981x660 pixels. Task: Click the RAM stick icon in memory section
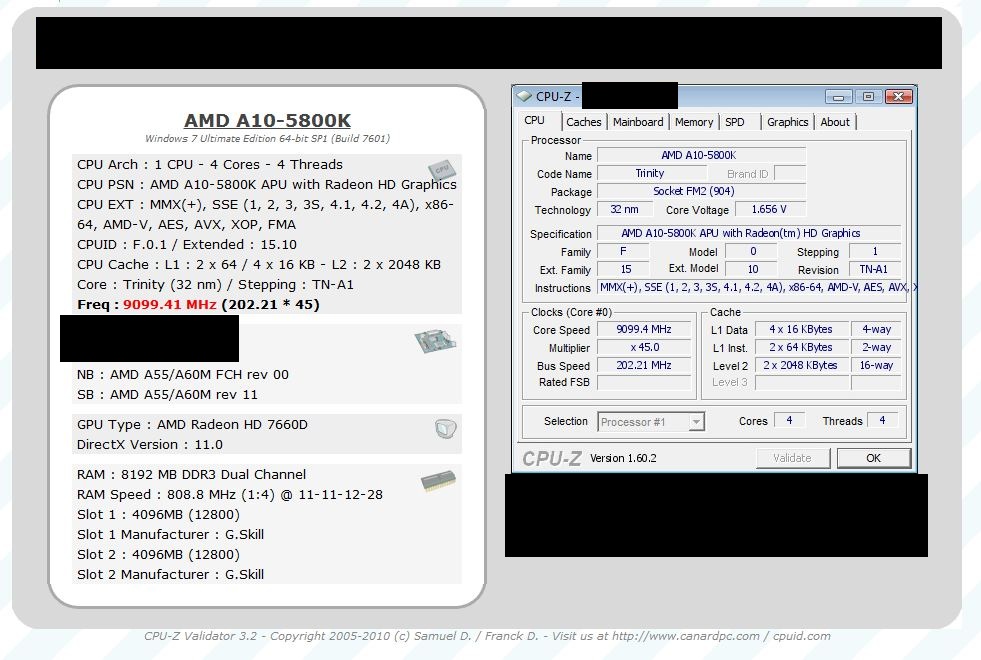coord(438,483)
